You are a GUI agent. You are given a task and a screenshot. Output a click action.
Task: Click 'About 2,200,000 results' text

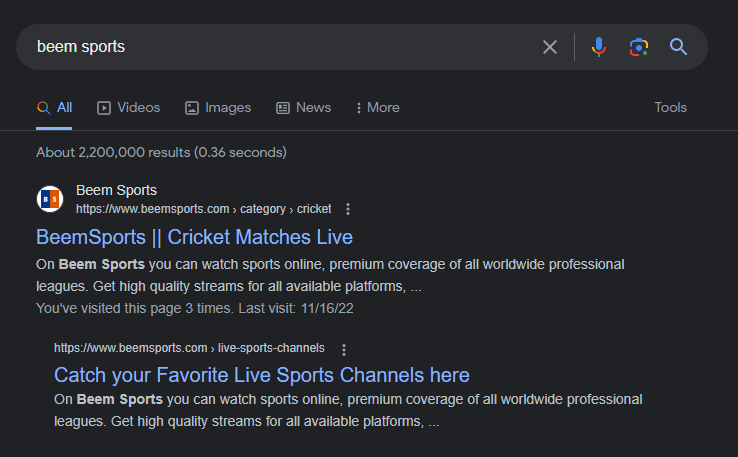tap(161, 152)
